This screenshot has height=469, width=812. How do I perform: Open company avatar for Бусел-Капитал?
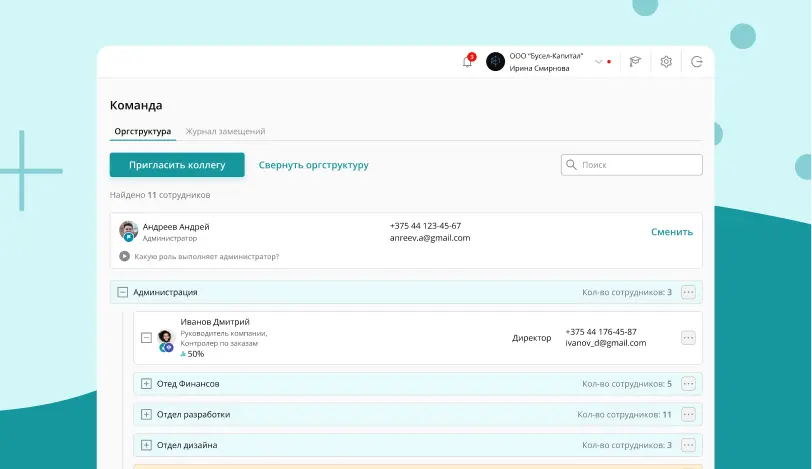[x=496, y=62]
